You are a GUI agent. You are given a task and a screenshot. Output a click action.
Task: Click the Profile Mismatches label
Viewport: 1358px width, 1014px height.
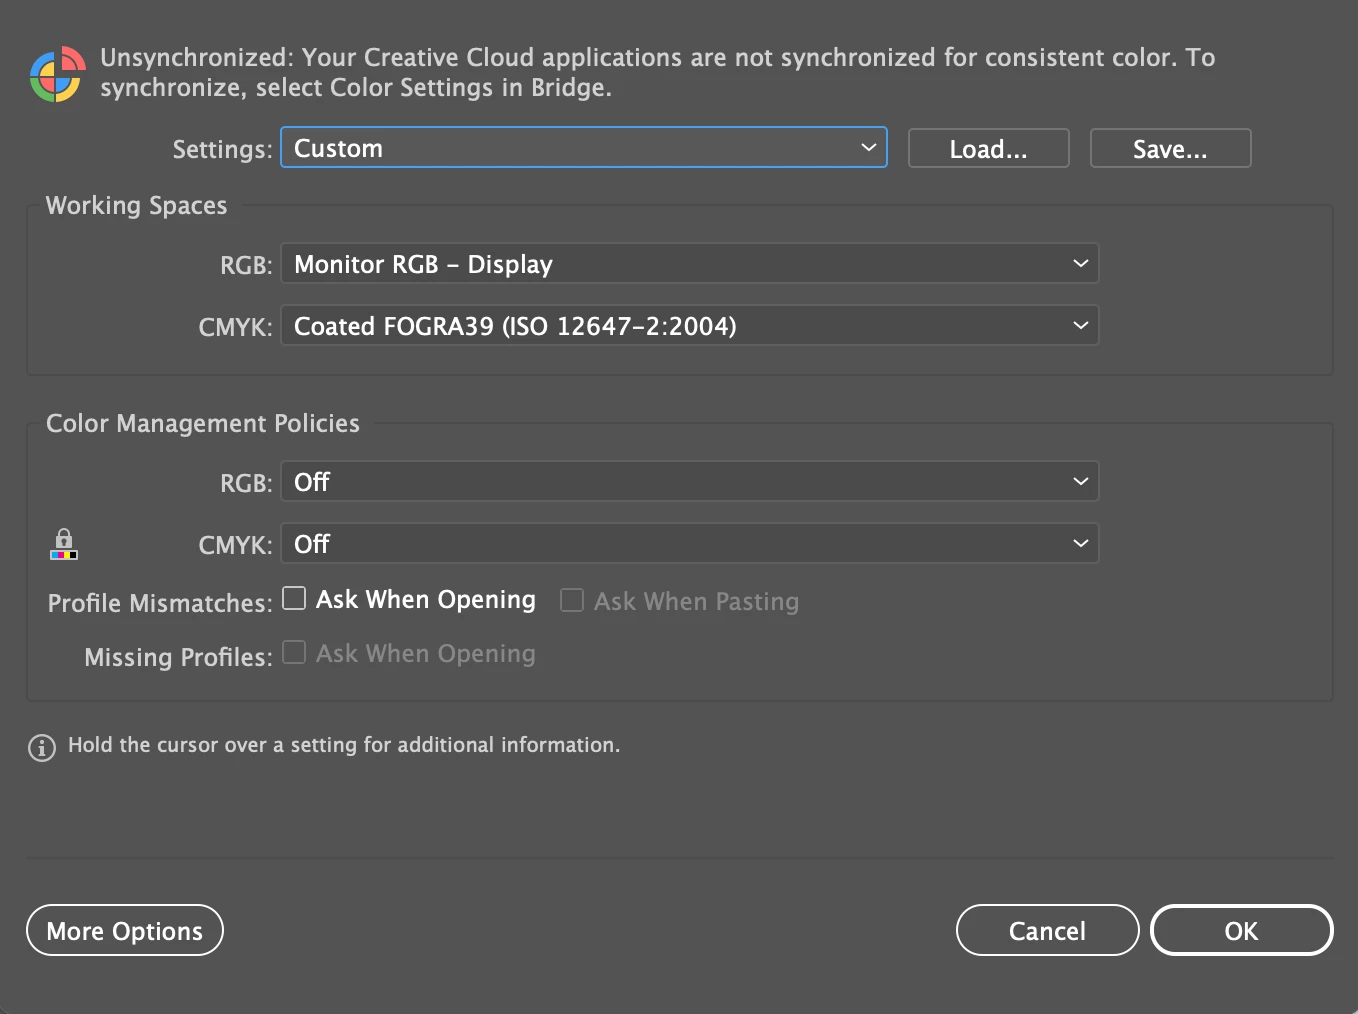point(160,603)
